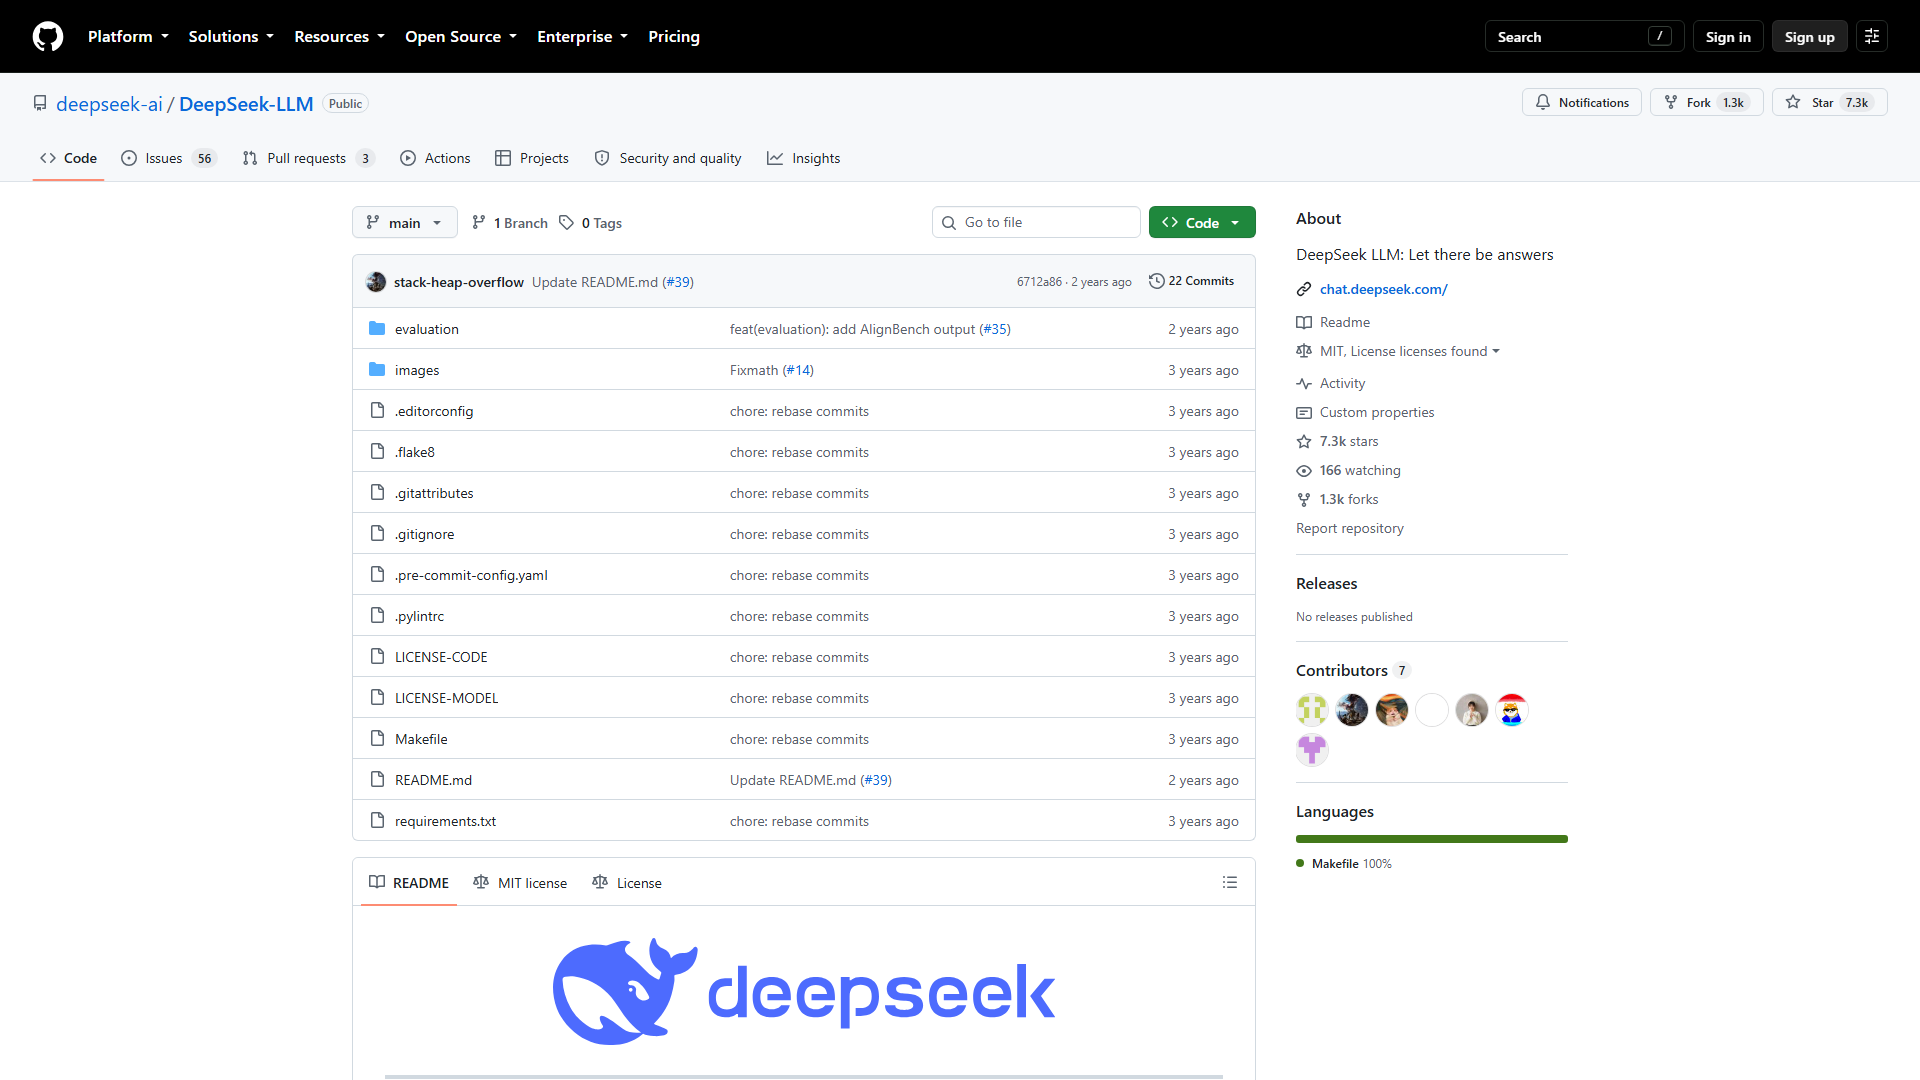Switch to the Pull requests tab
1920x1080 pixels.
[308, 158]
